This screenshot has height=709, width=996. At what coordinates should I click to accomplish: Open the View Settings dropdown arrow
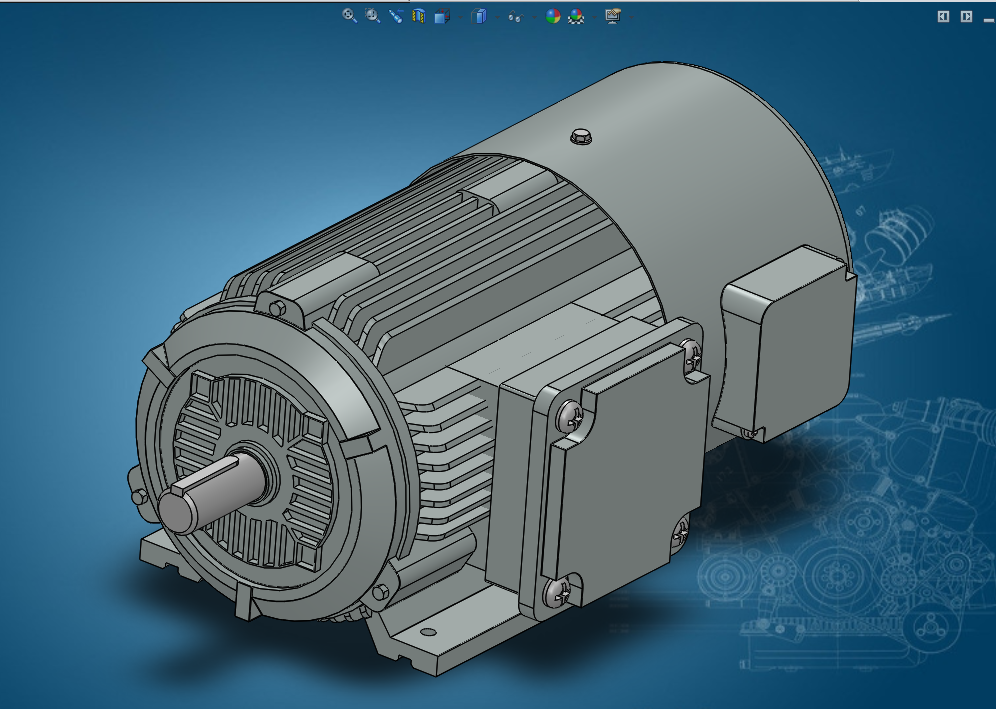pyautogui.click(x=631, y=17)
